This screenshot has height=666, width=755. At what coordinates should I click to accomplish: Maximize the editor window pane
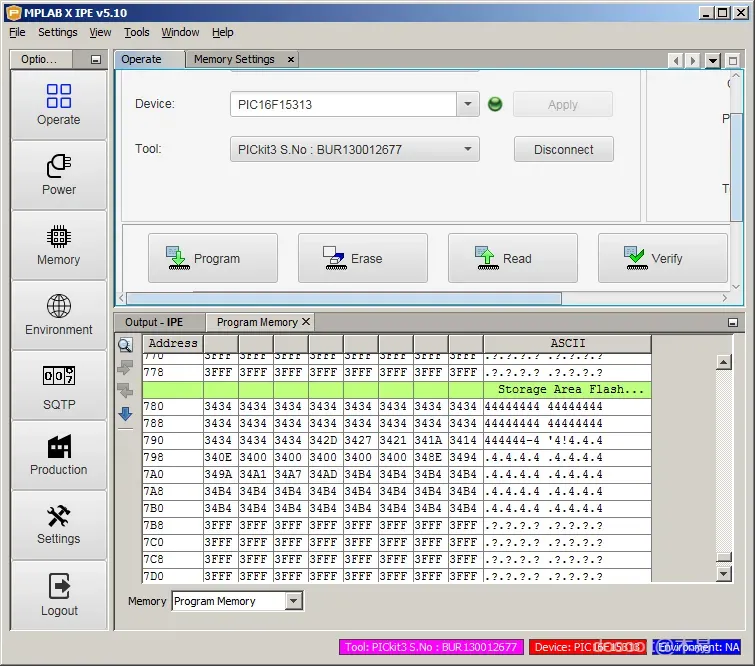(732, 61)
